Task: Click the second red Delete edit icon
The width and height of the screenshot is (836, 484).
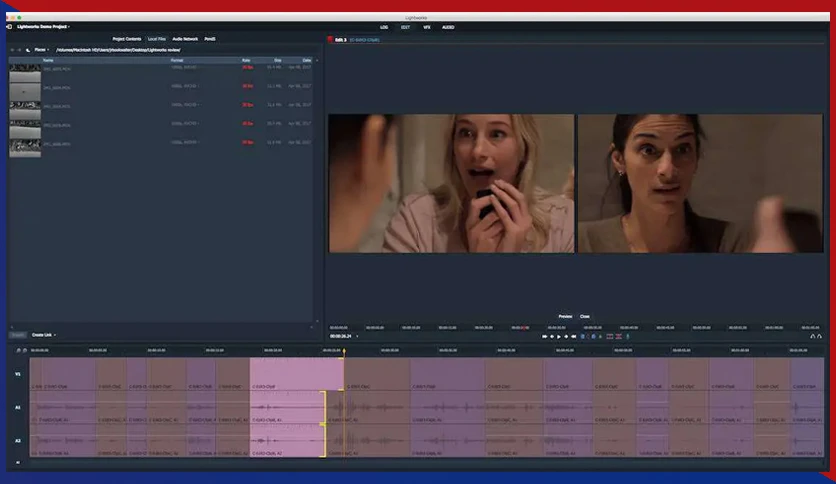Action: tap(618, 336)
